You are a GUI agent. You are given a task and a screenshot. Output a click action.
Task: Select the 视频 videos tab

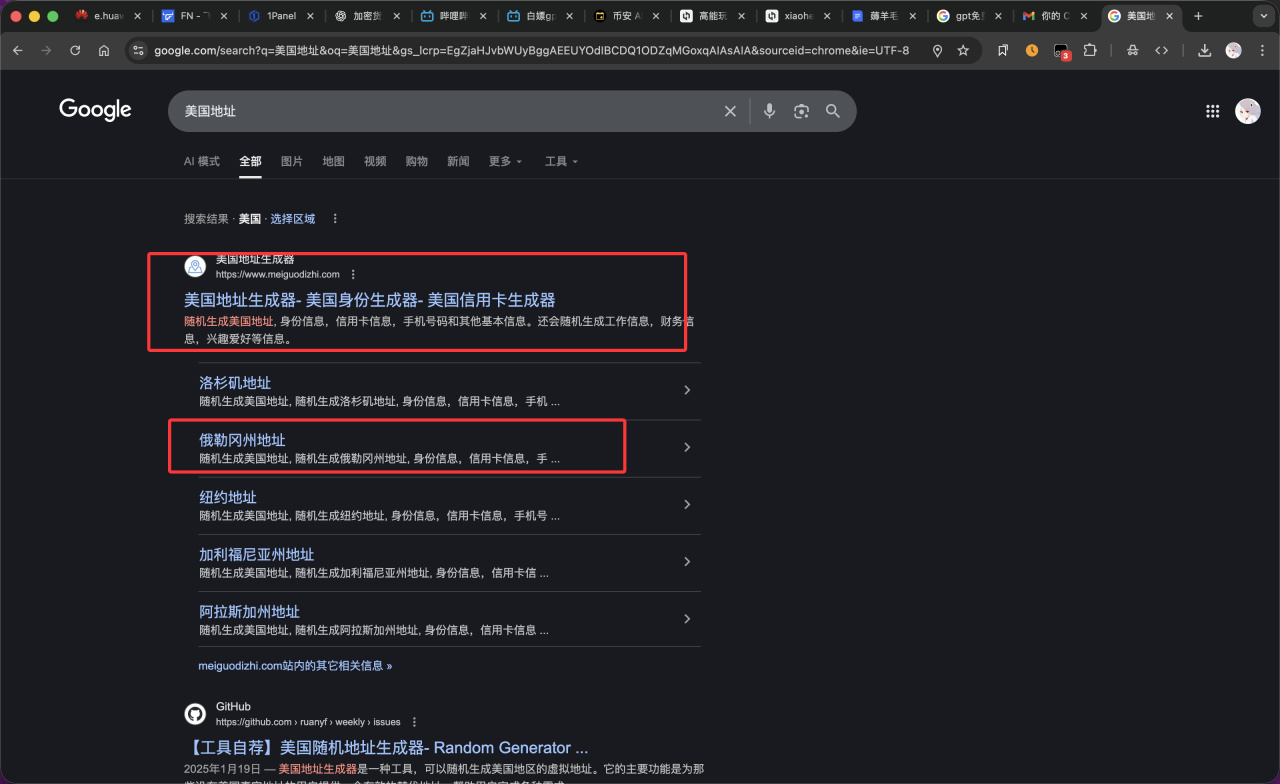pyautogui.click(x=375, y=161)
